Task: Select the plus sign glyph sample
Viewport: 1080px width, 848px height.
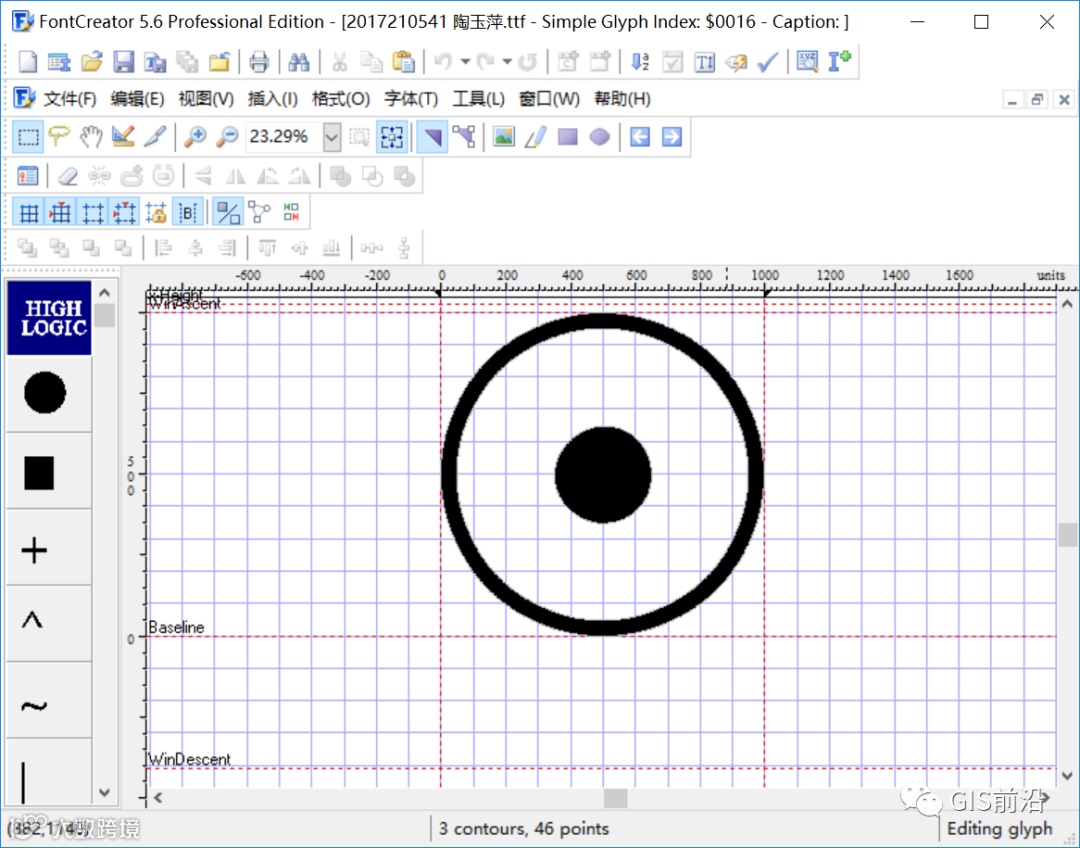Action: click(35, 549)
